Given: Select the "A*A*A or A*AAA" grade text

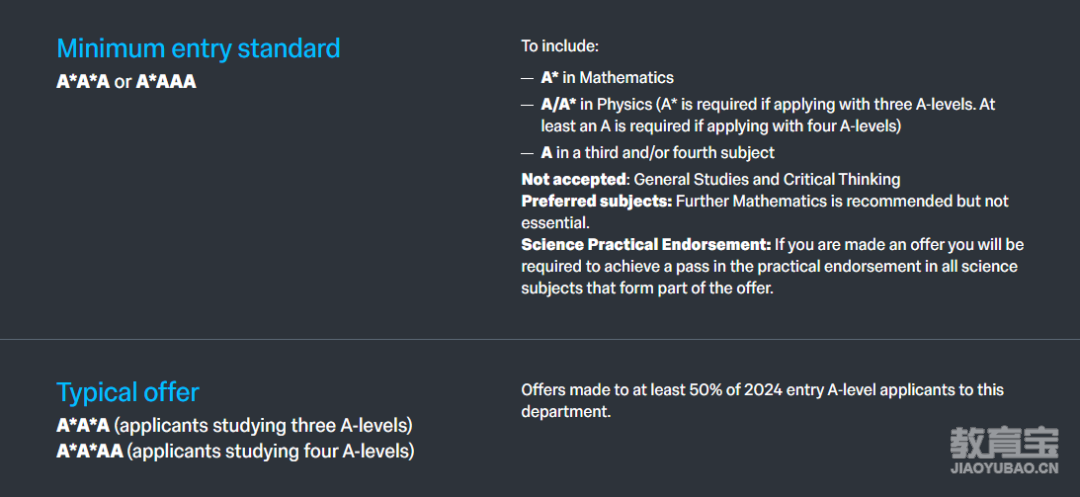Looking at the screenshot, I should (126, 82).
